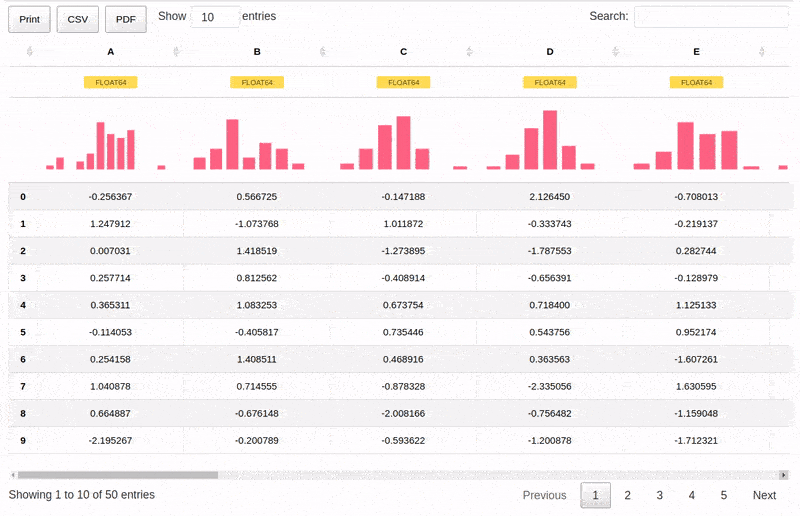Click the histogram for column D
Viewport: 800px width, 516px height.
click(541, 140)
